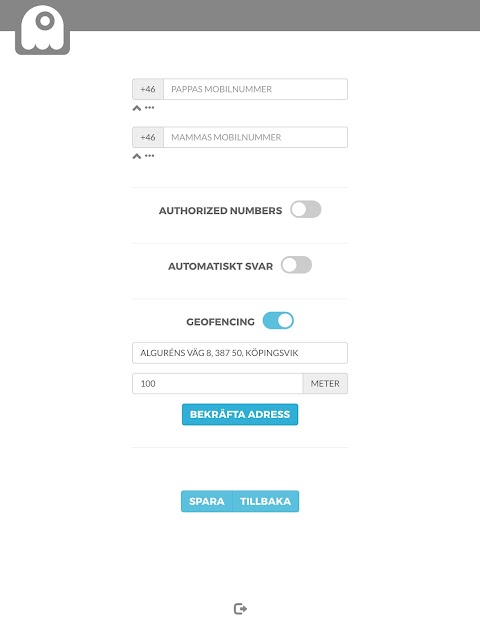Click the logout icon at page bottom
480x640 pixels.
[x=240, y=609]
